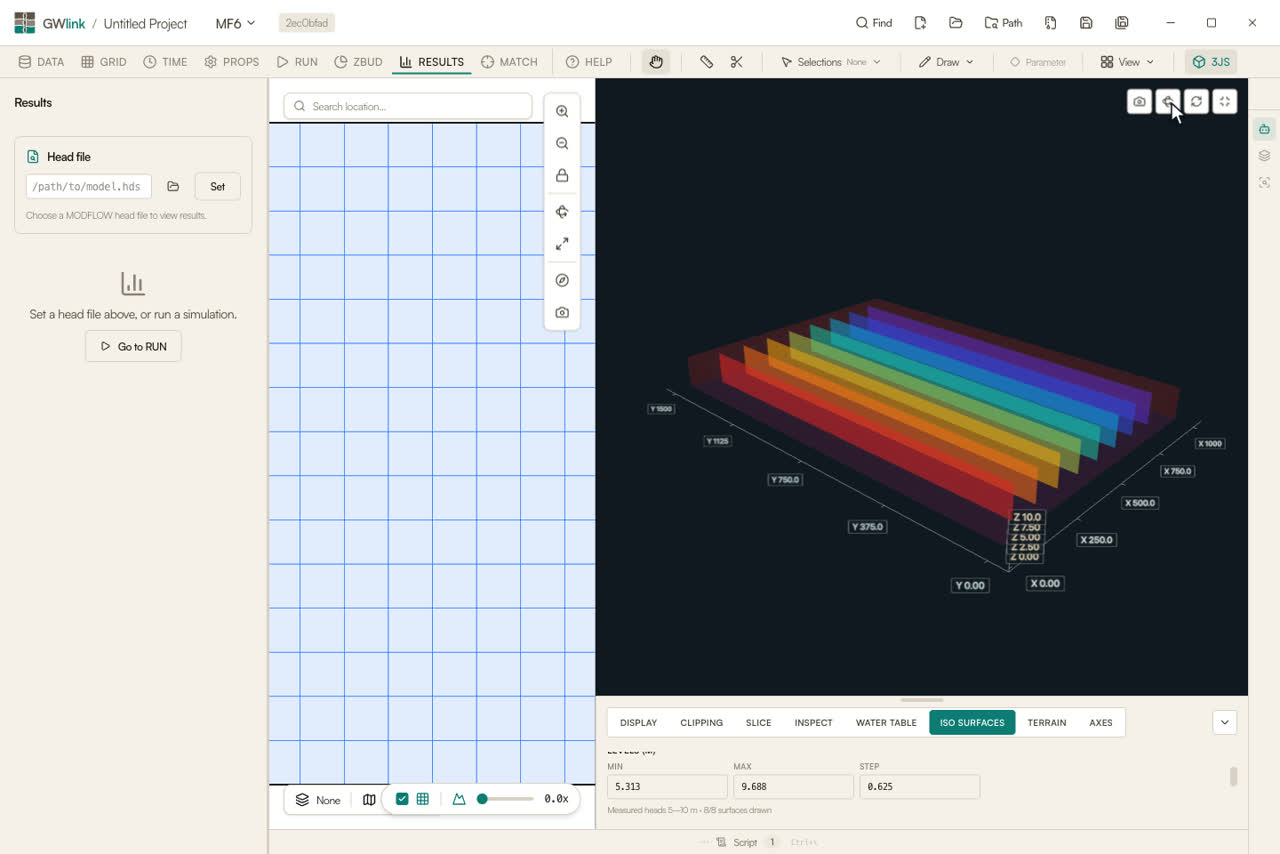Viewport: 1280px width, 854px height.
Task: Open the HELP tab
Action: pos(589,62)
